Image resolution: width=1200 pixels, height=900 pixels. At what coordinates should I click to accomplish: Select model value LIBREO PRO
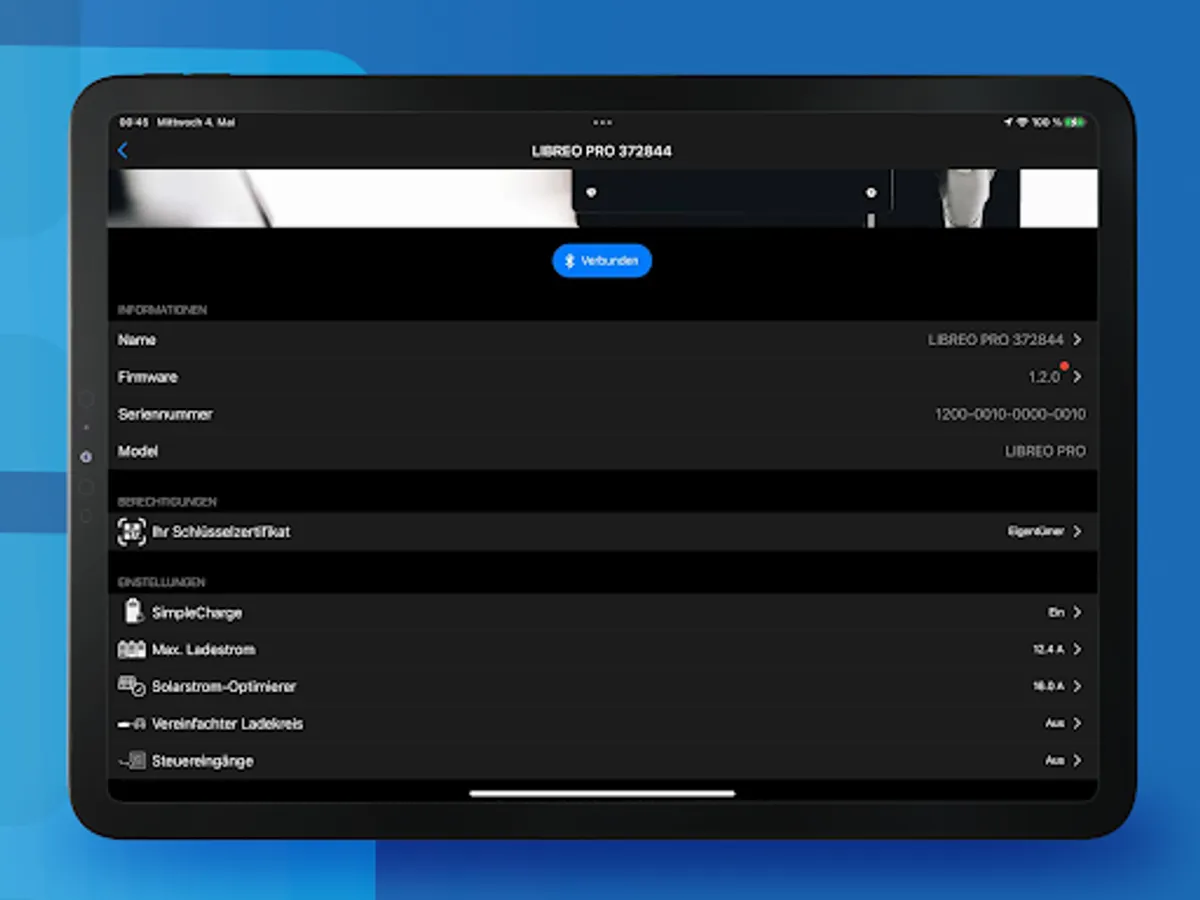[x=1045, y=452]
